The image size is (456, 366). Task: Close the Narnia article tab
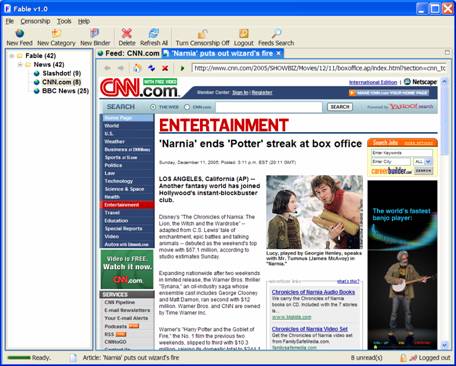coord(278,53)
